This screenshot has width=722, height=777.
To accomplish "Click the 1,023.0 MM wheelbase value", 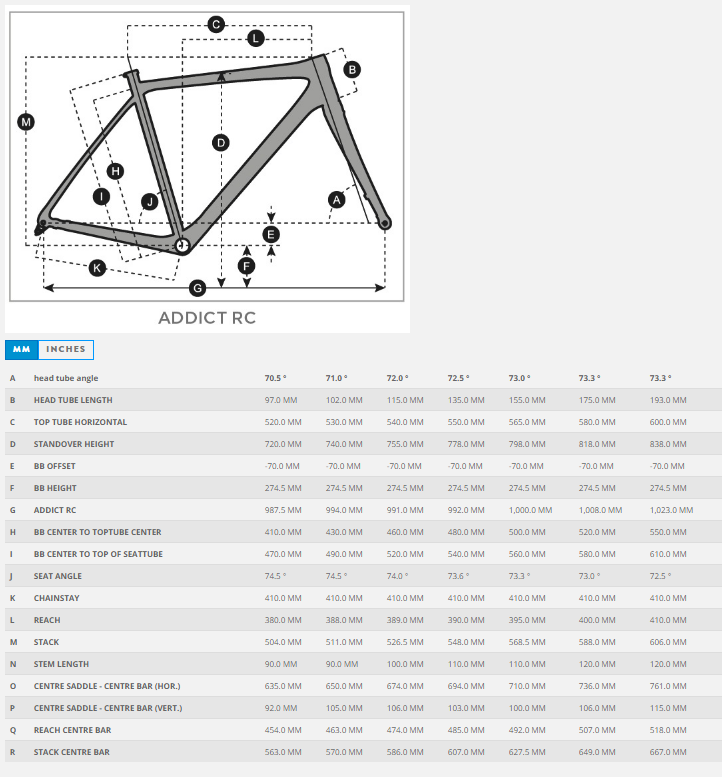I will pyautogui.click(x=671, y=510).
